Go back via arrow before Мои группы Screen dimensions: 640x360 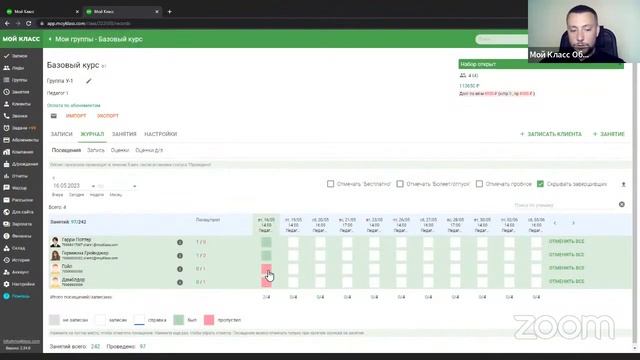point(50,39)
